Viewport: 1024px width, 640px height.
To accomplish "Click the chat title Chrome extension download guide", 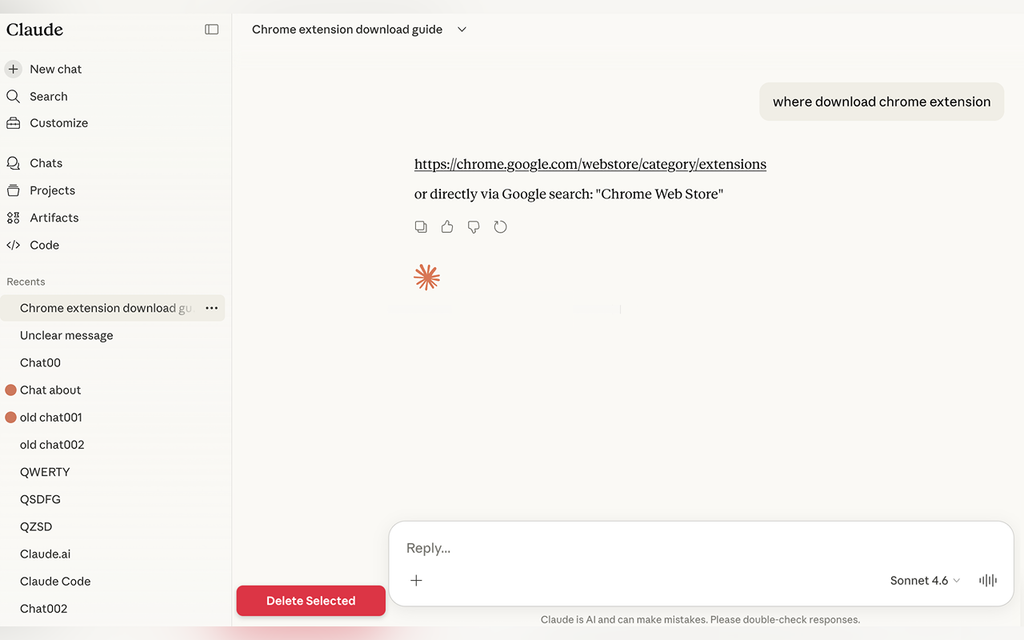I will 347,29.
